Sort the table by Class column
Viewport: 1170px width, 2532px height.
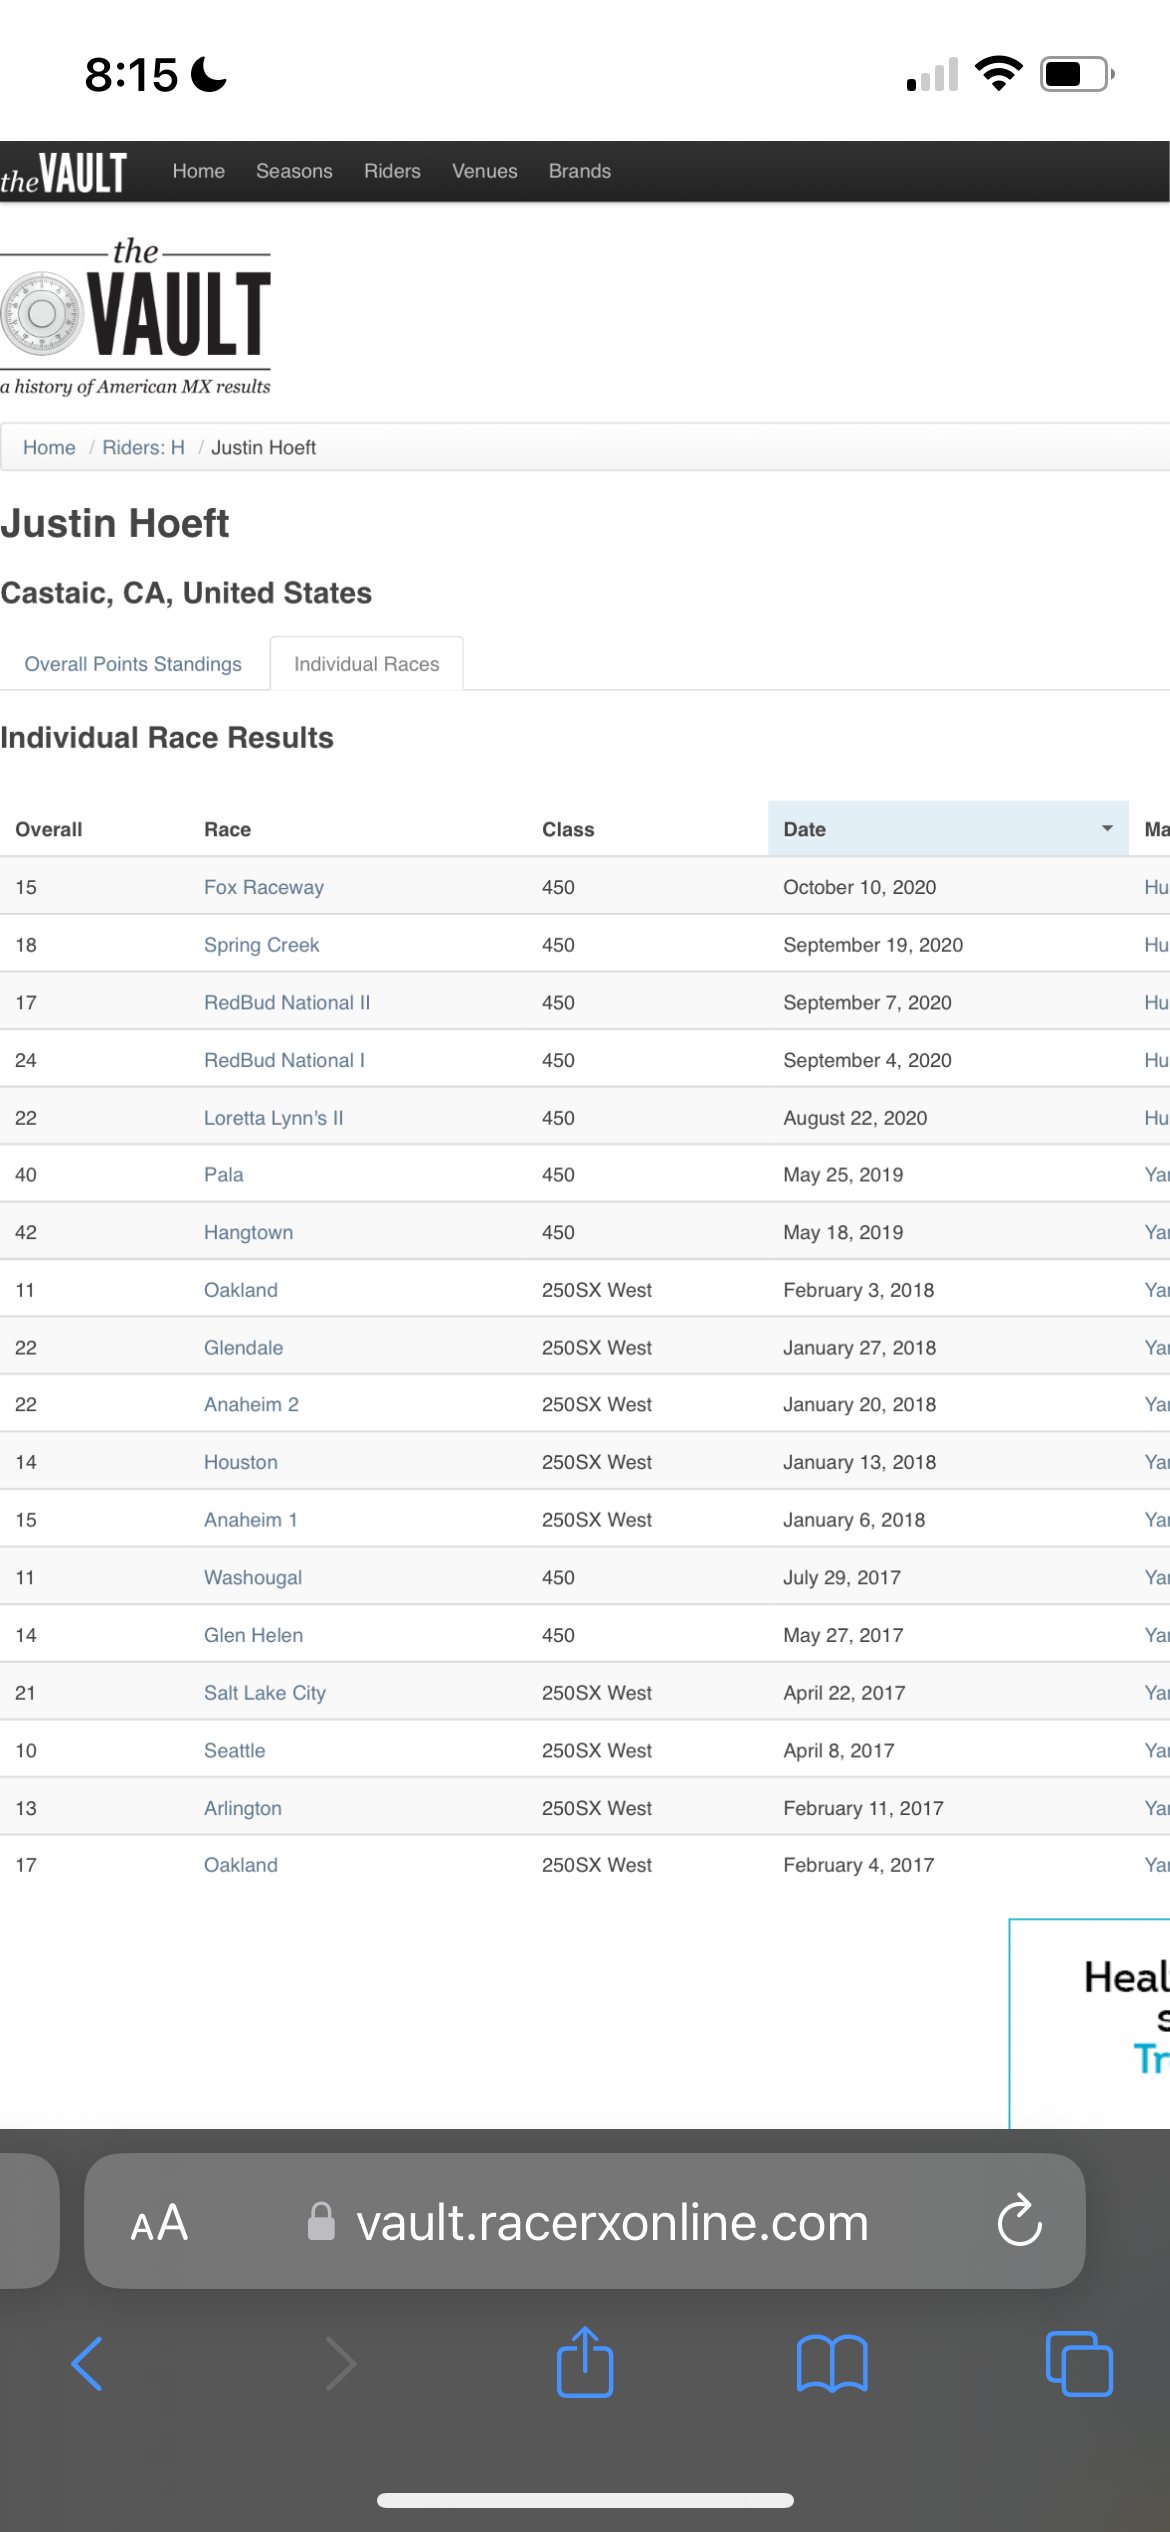[568, 829]
